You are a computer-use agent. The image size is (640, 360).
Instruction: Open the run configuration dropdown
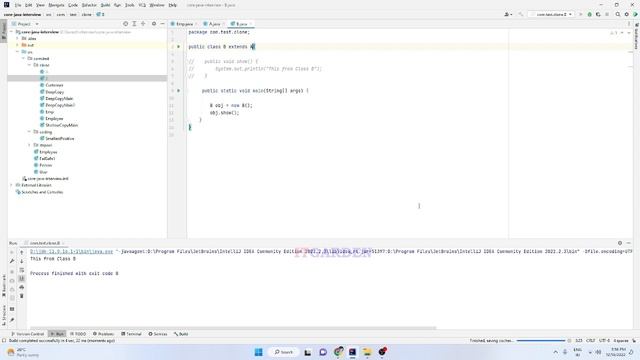click(x=551, y=14)
